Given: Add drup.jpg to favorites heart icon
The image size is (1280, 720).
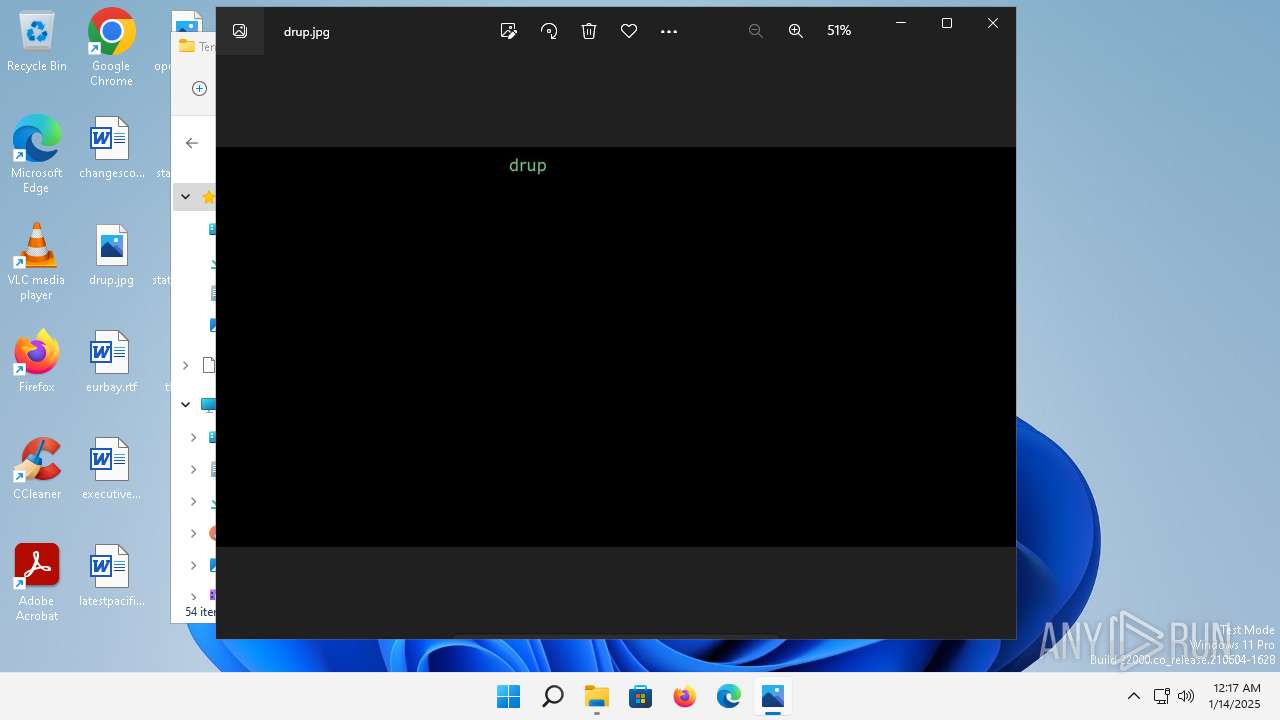Looking at the screenshot, I should coord(629,31).
